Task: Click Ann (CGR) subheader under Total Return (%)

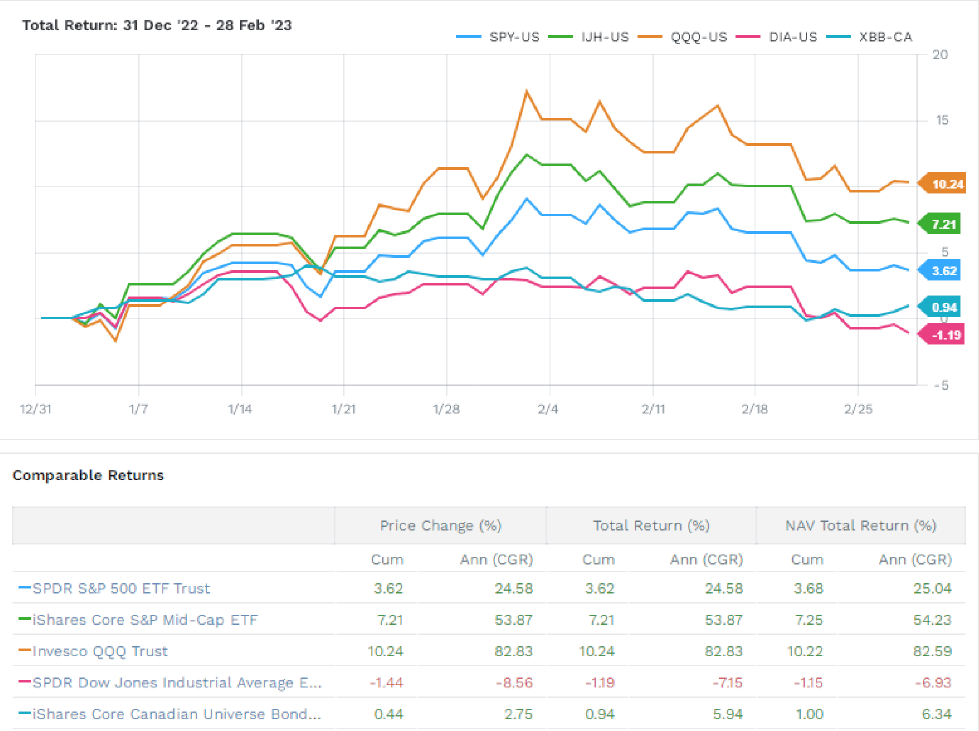Action: [x=706, y=559]
